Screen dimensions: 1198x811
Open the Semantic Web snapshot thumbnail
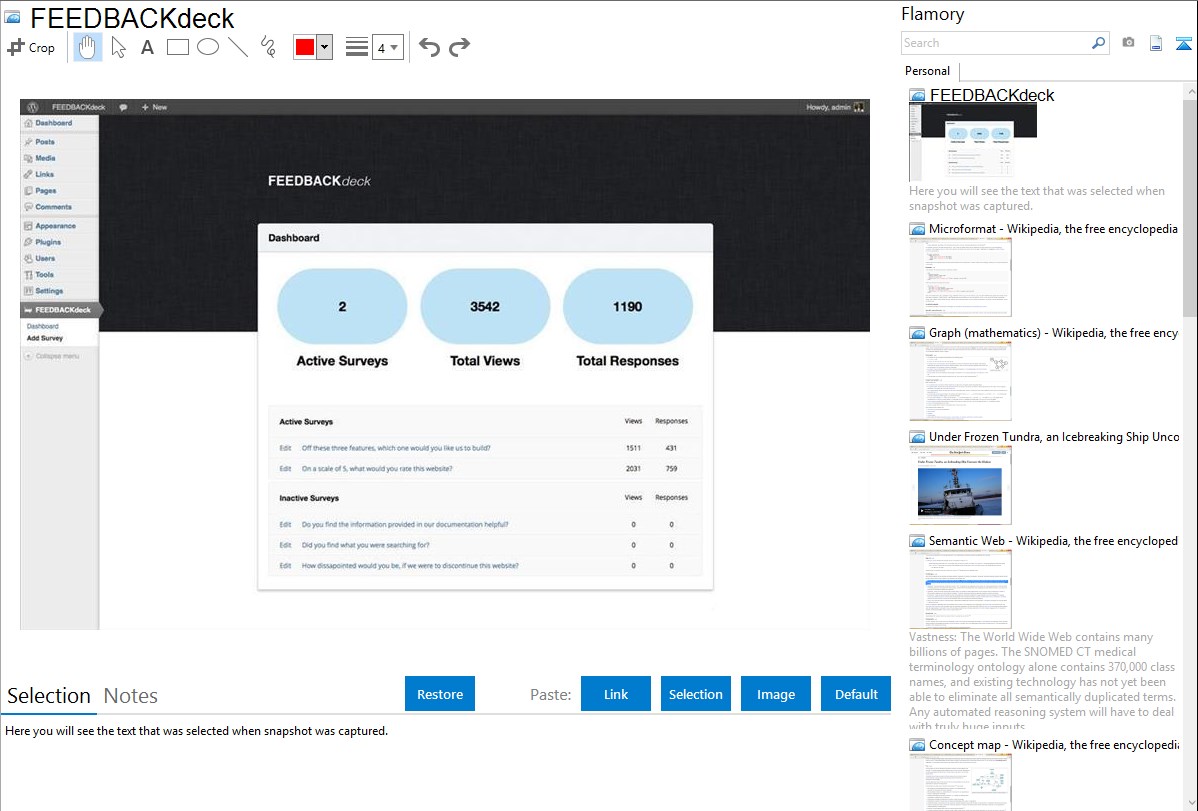[960, 589]
